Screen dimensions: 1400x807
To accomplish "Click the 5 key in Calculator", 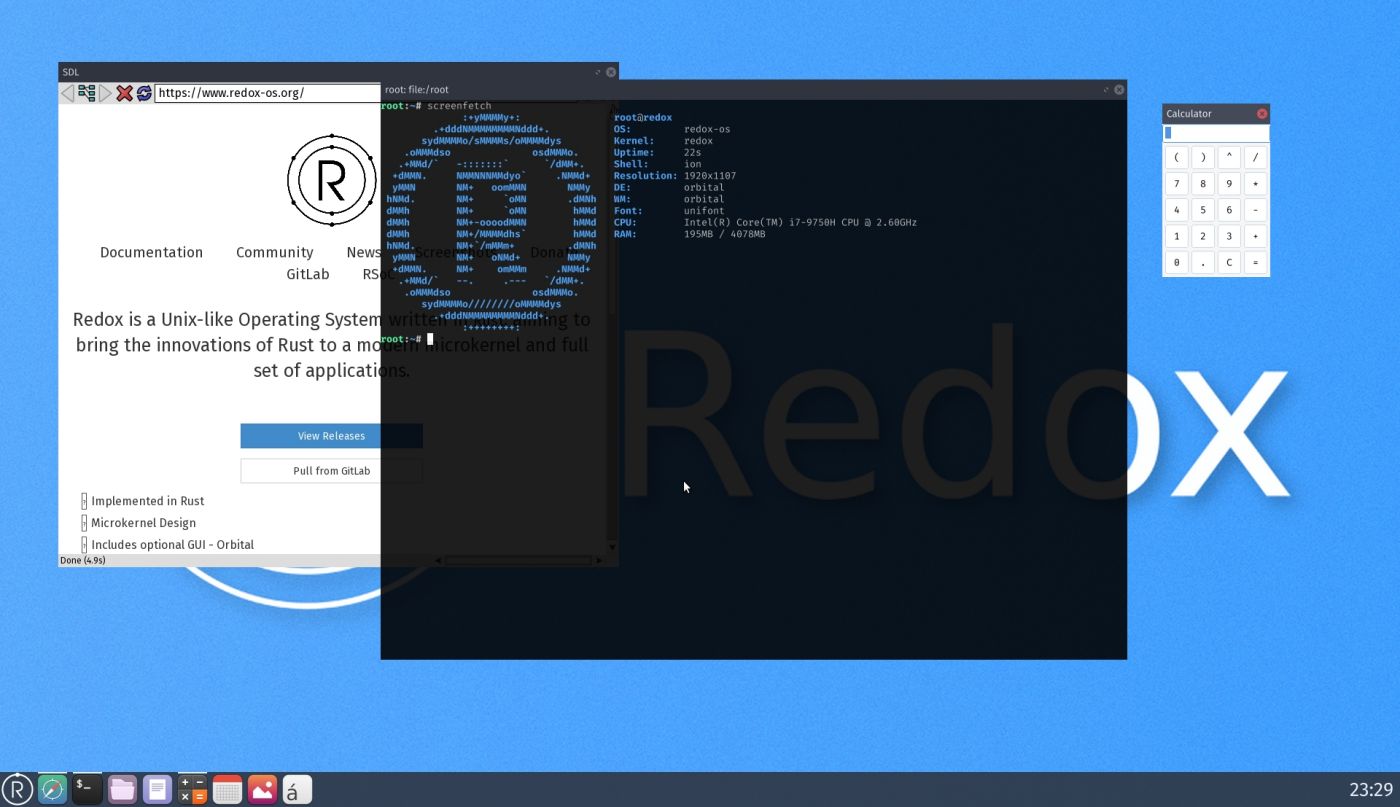I will click(x=1203, y=210).
